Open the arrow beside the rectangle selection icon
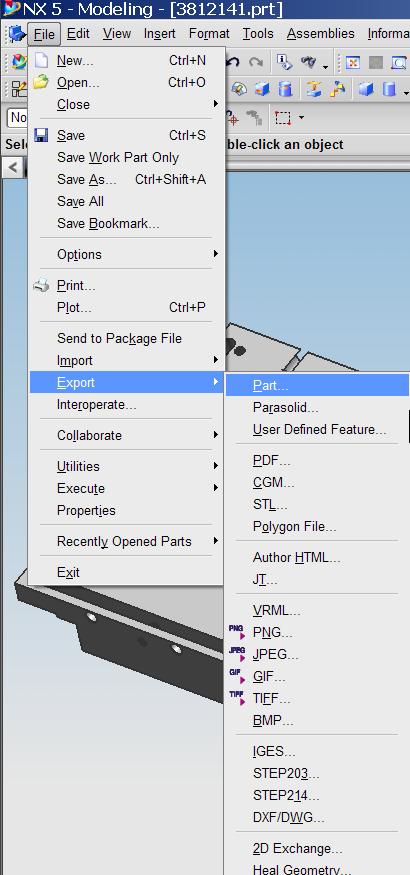410x875 pixels. tap(301, 118)
